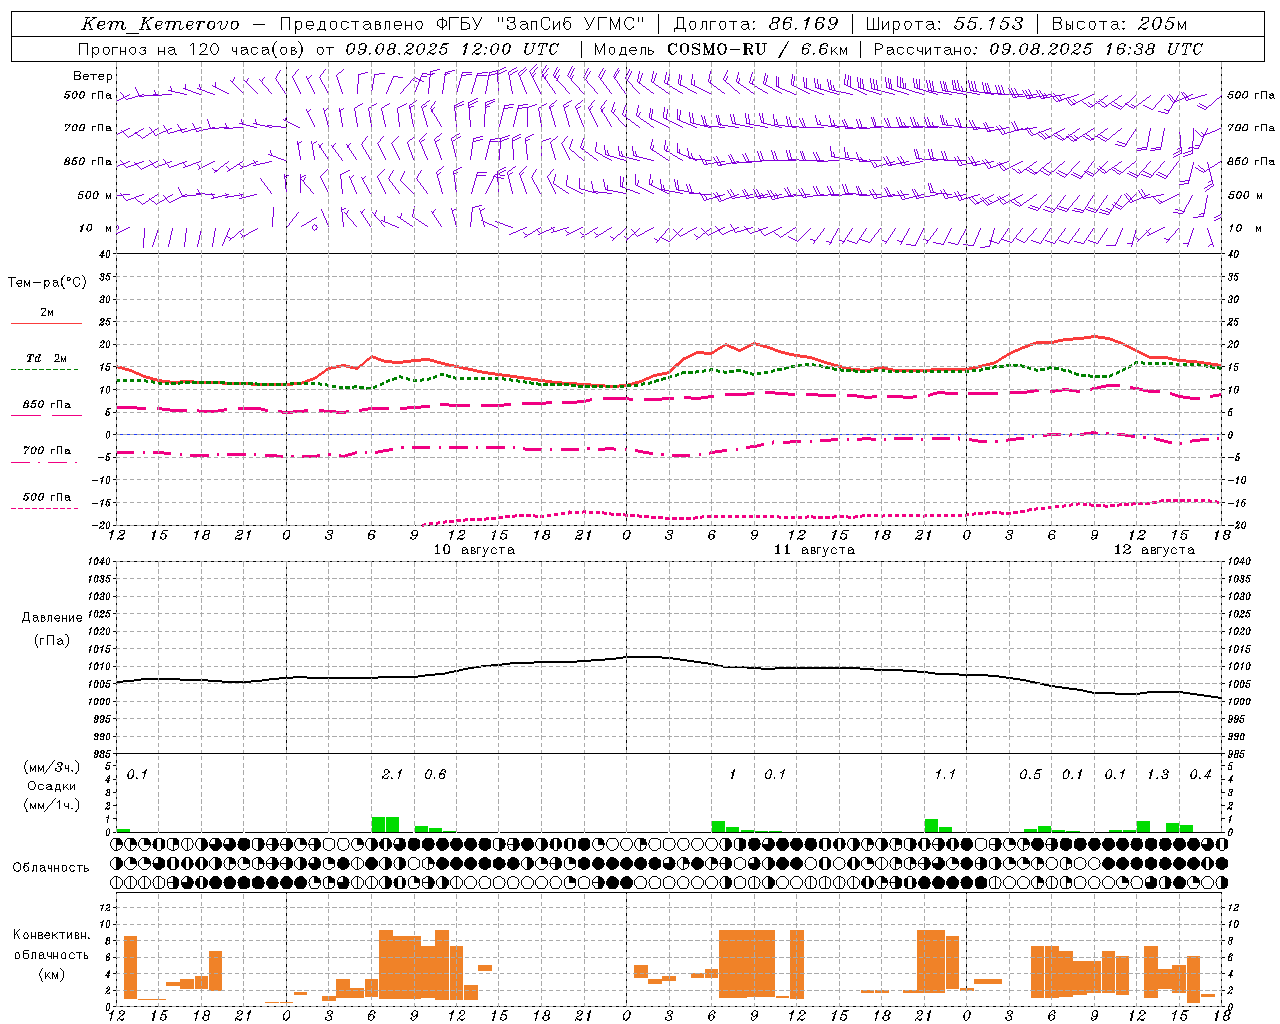1280x1024 pixels.
Task: Click the 0.5 precipitation amount value
Action: pos(1030,775)
